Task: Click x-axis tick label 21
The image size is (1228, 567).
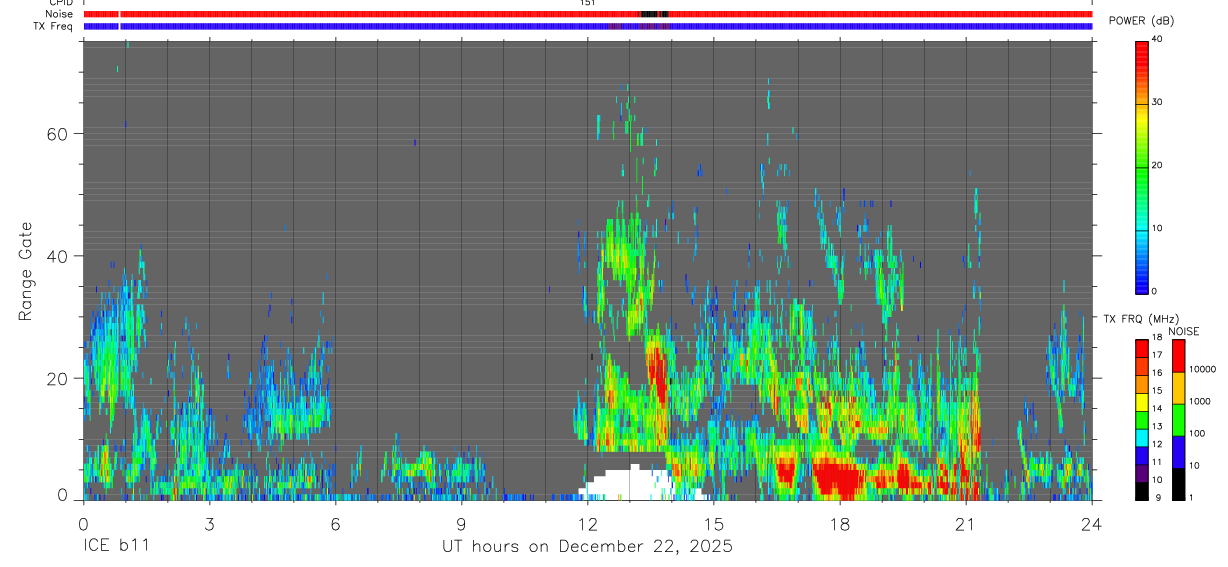Action: 966,523
